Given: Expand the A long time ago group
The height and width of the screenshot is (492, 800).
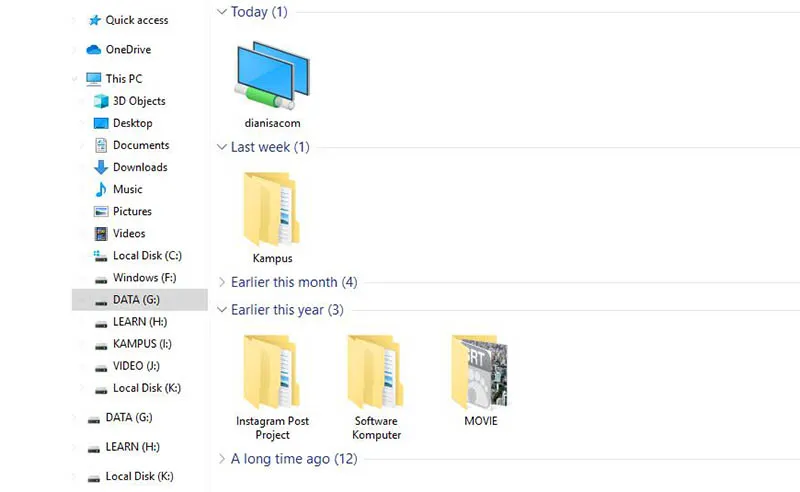Looking at the screenshot, I should coord(222,459).
